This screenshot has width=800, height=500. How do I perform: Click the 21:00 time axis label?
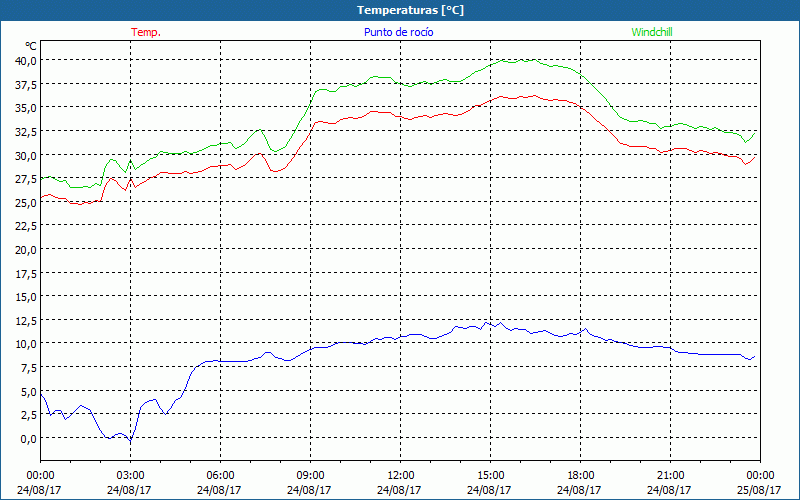[x=670, y=476]
